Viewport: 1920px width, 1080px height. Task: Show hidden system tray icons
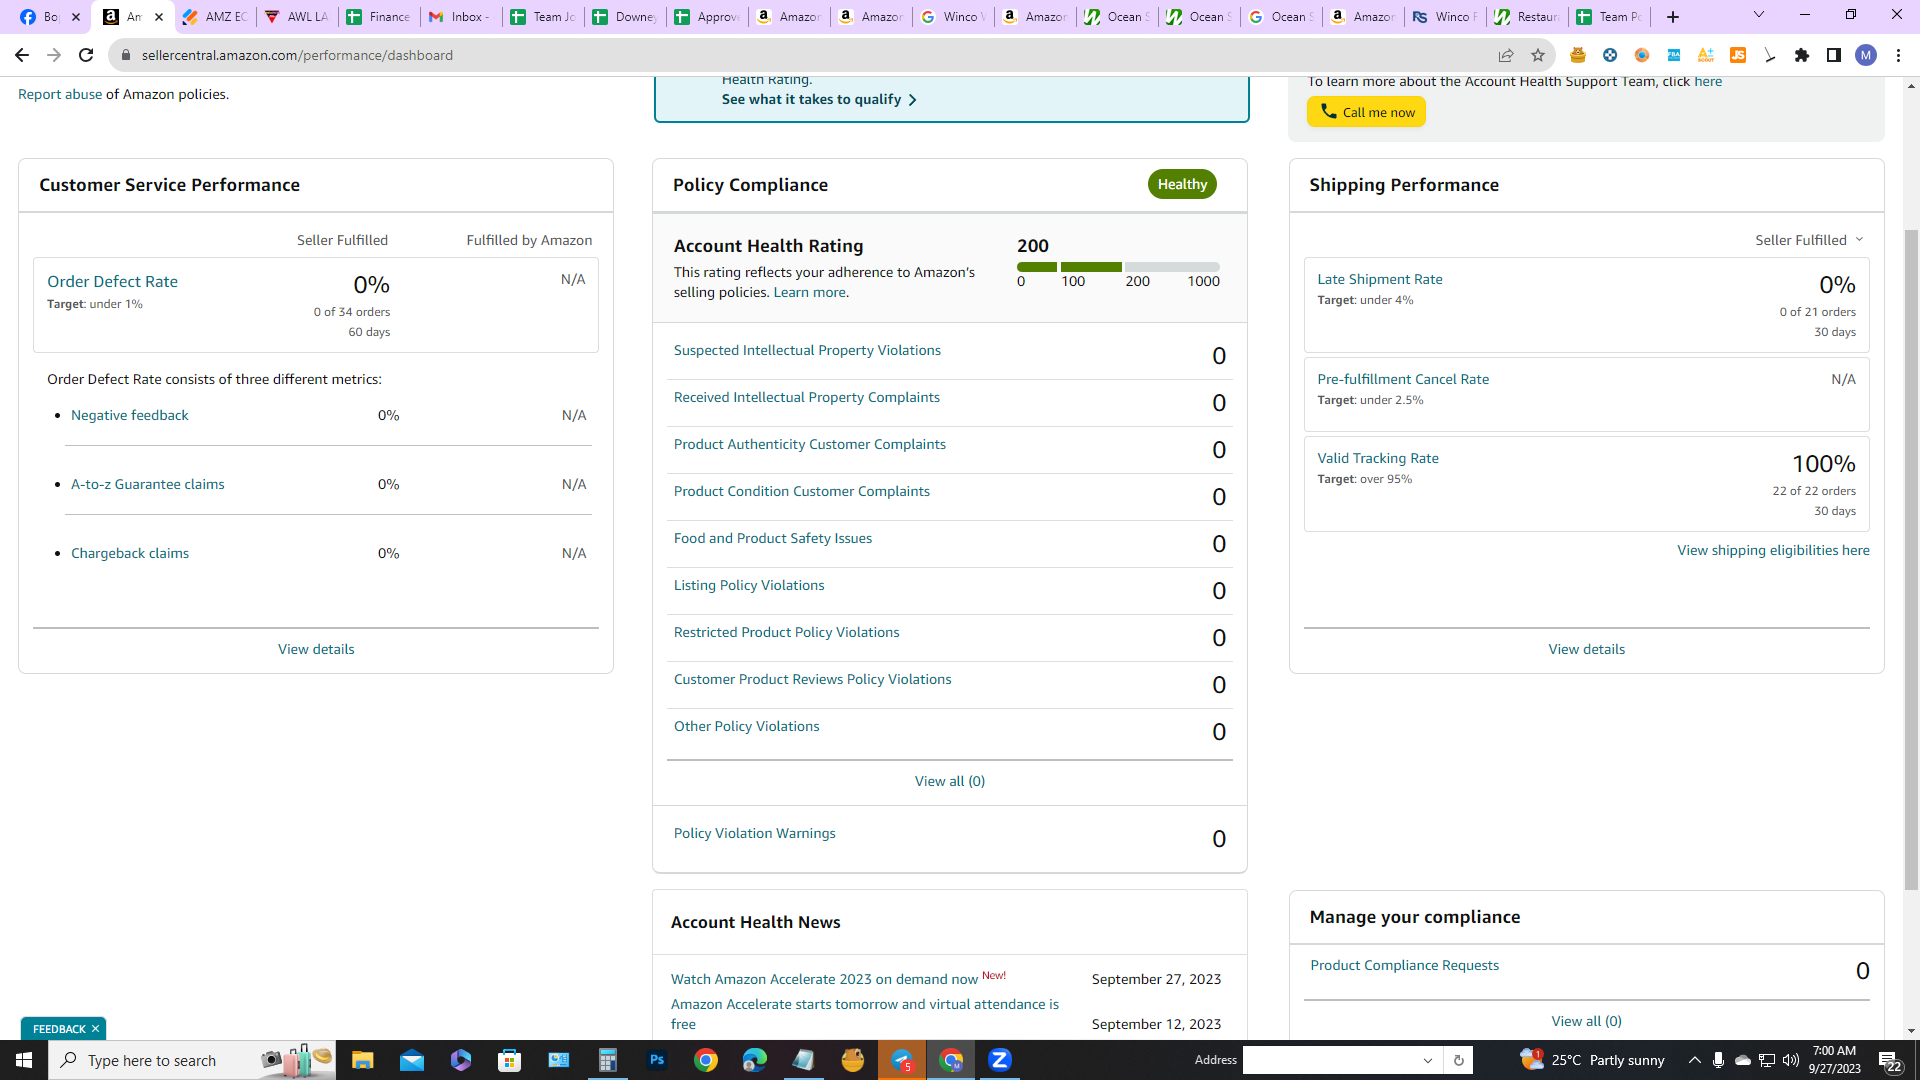[x=1694, y=1060]
